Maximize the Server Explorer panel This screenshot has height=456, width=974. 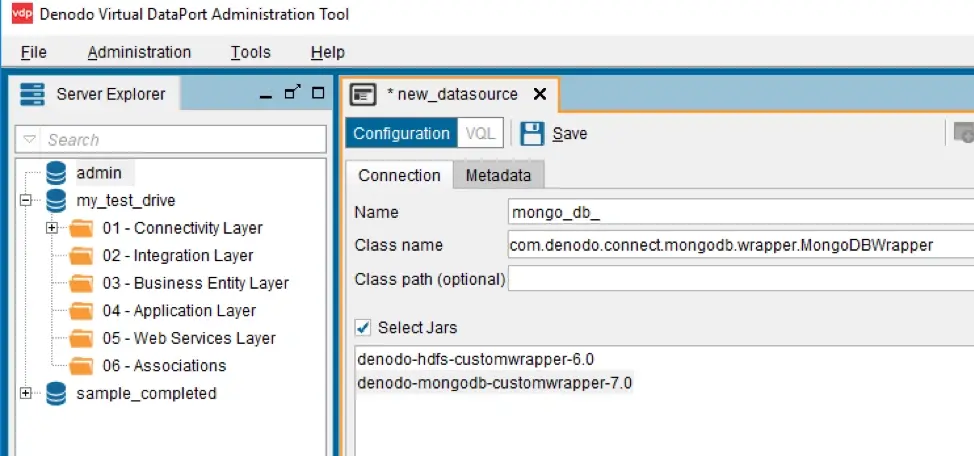pos(318,93)
